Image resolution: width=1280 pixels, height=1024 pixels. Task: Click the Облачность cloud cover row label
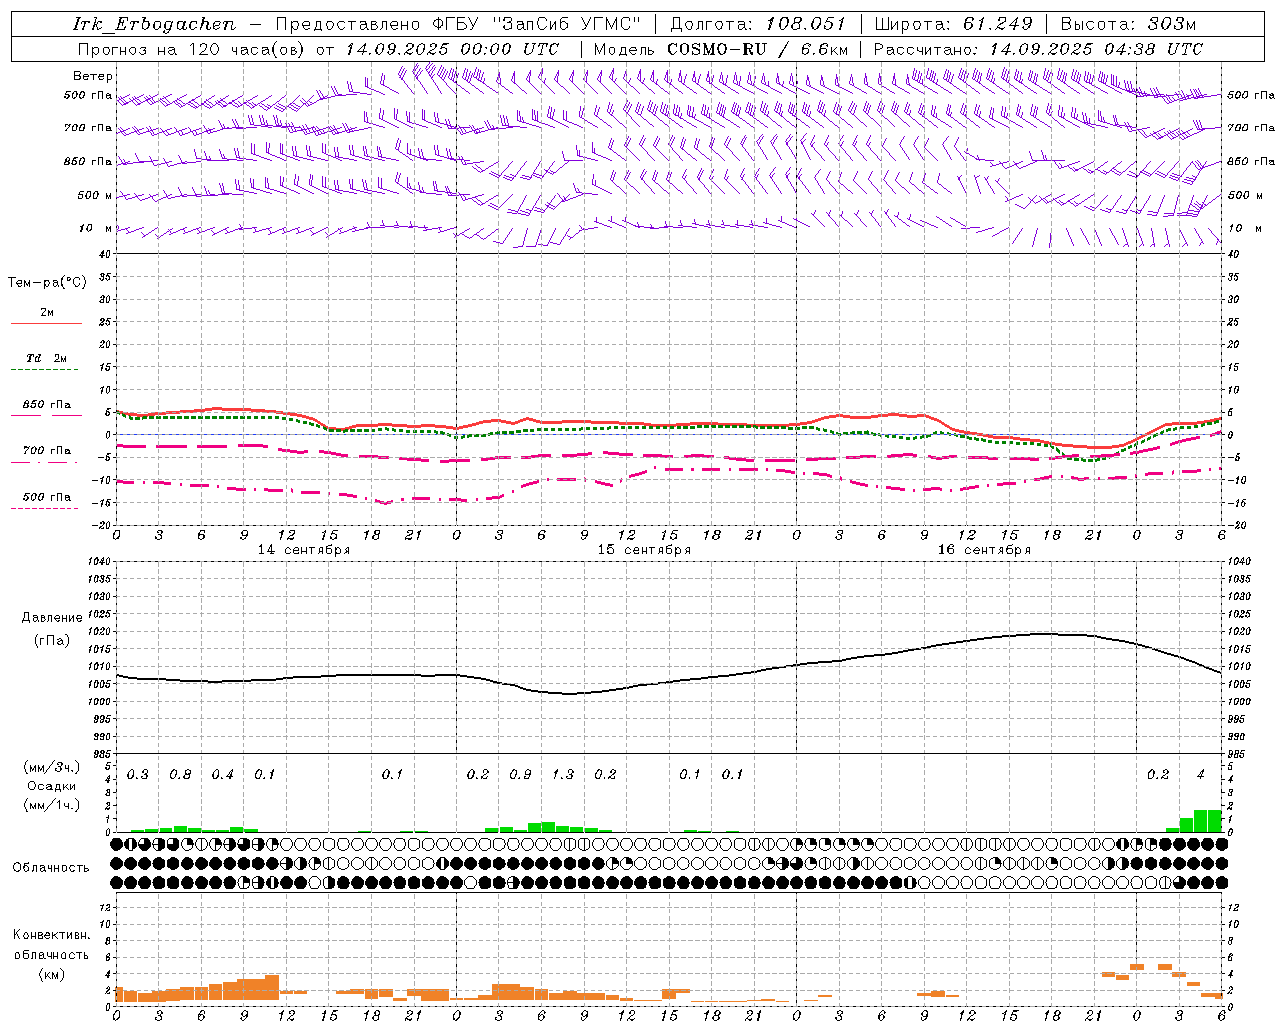click(x=51, y=867)
